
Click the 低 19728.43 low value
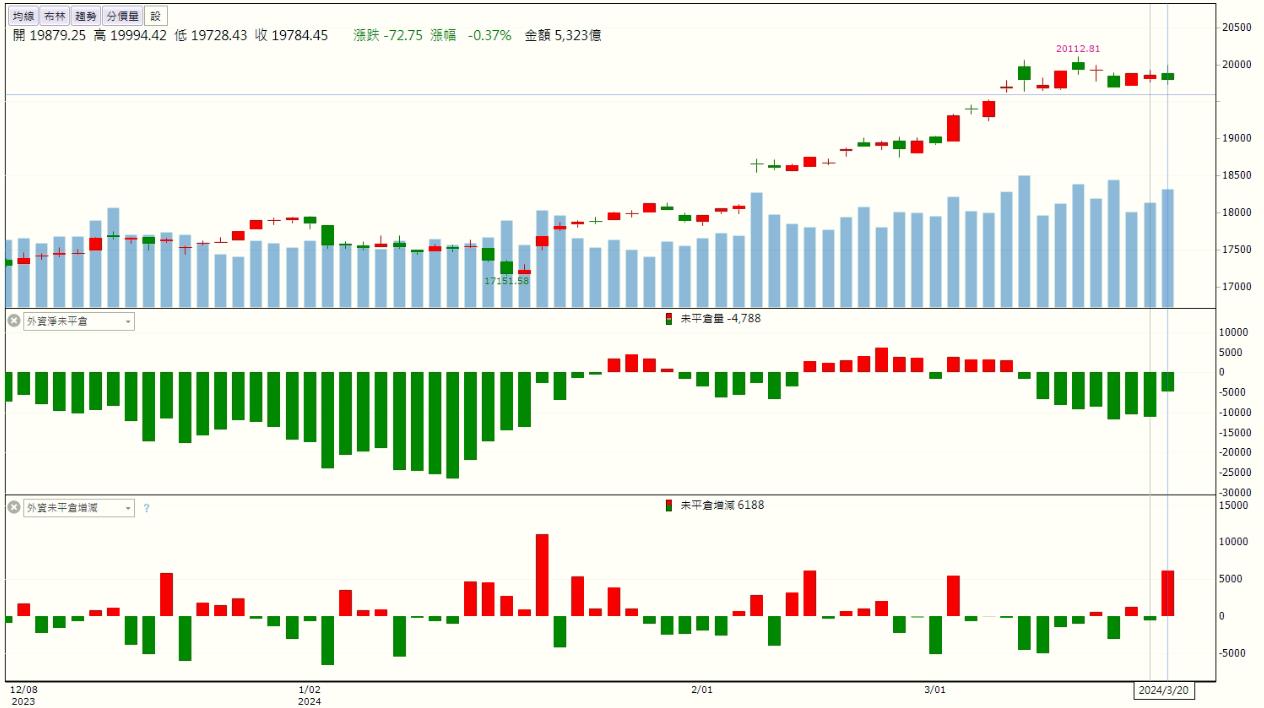[x=210, y=35]
